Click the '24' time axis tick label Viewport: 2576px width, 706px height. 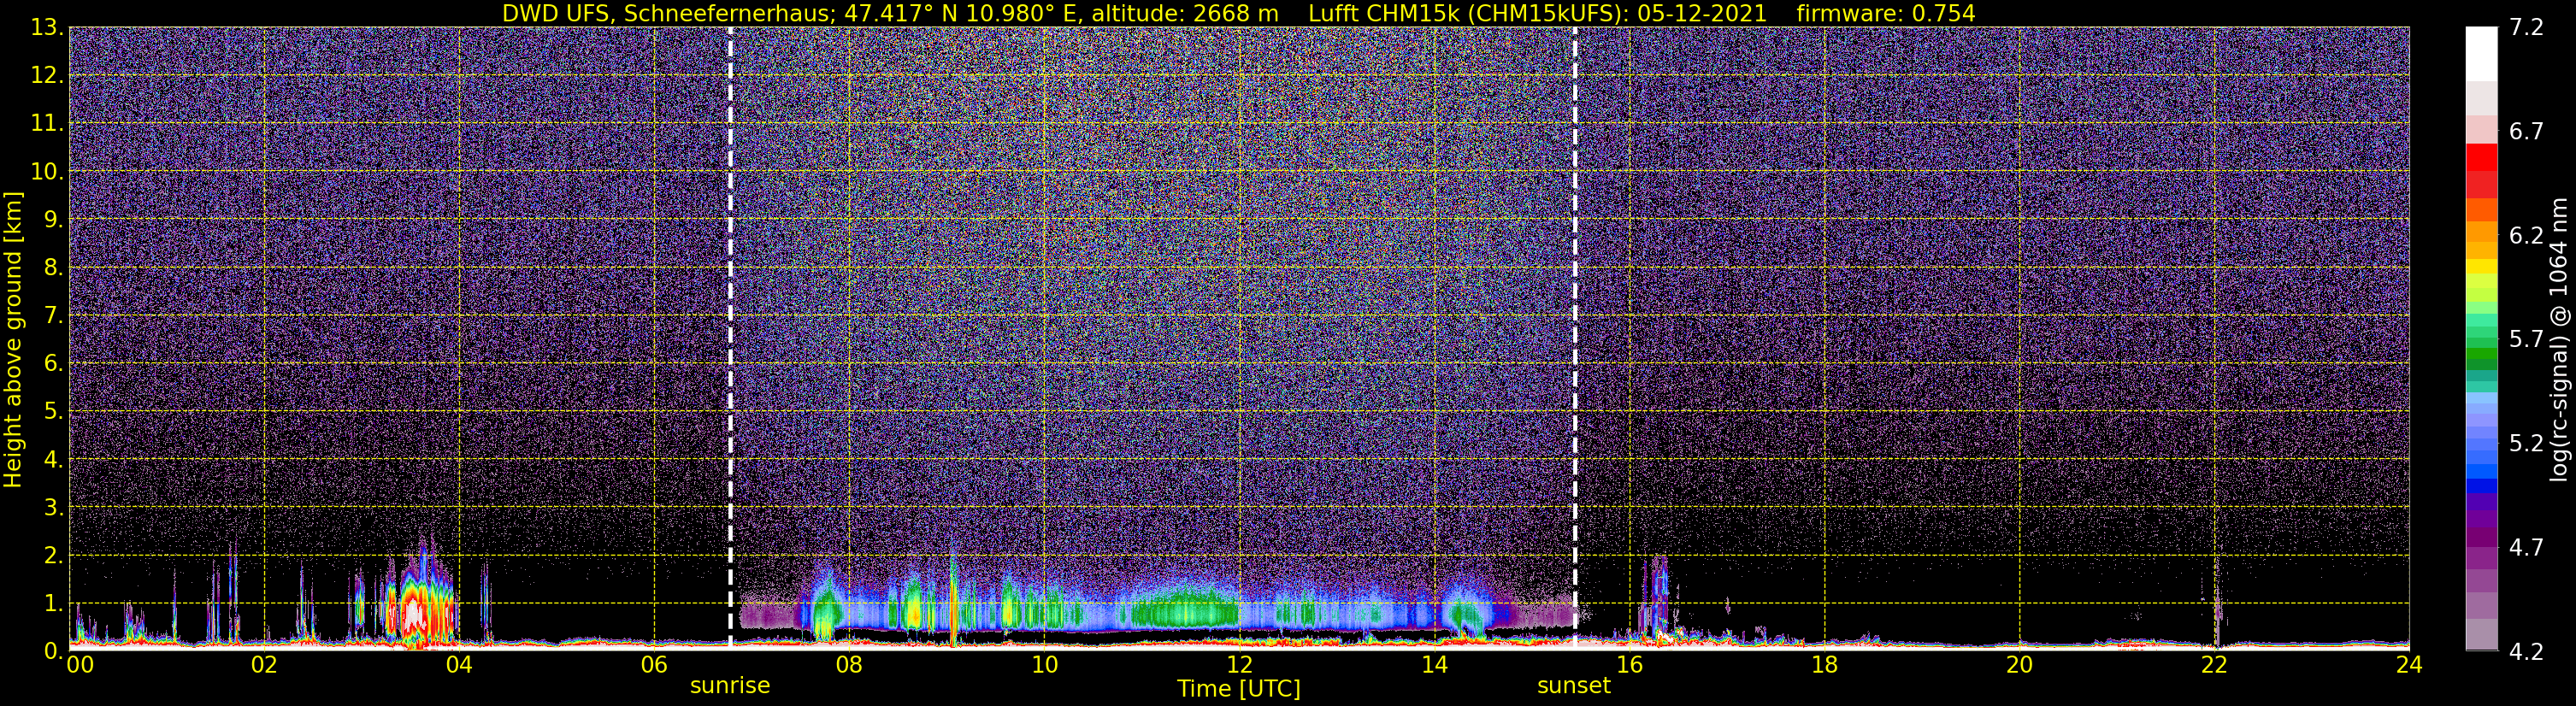(2409, 665)
